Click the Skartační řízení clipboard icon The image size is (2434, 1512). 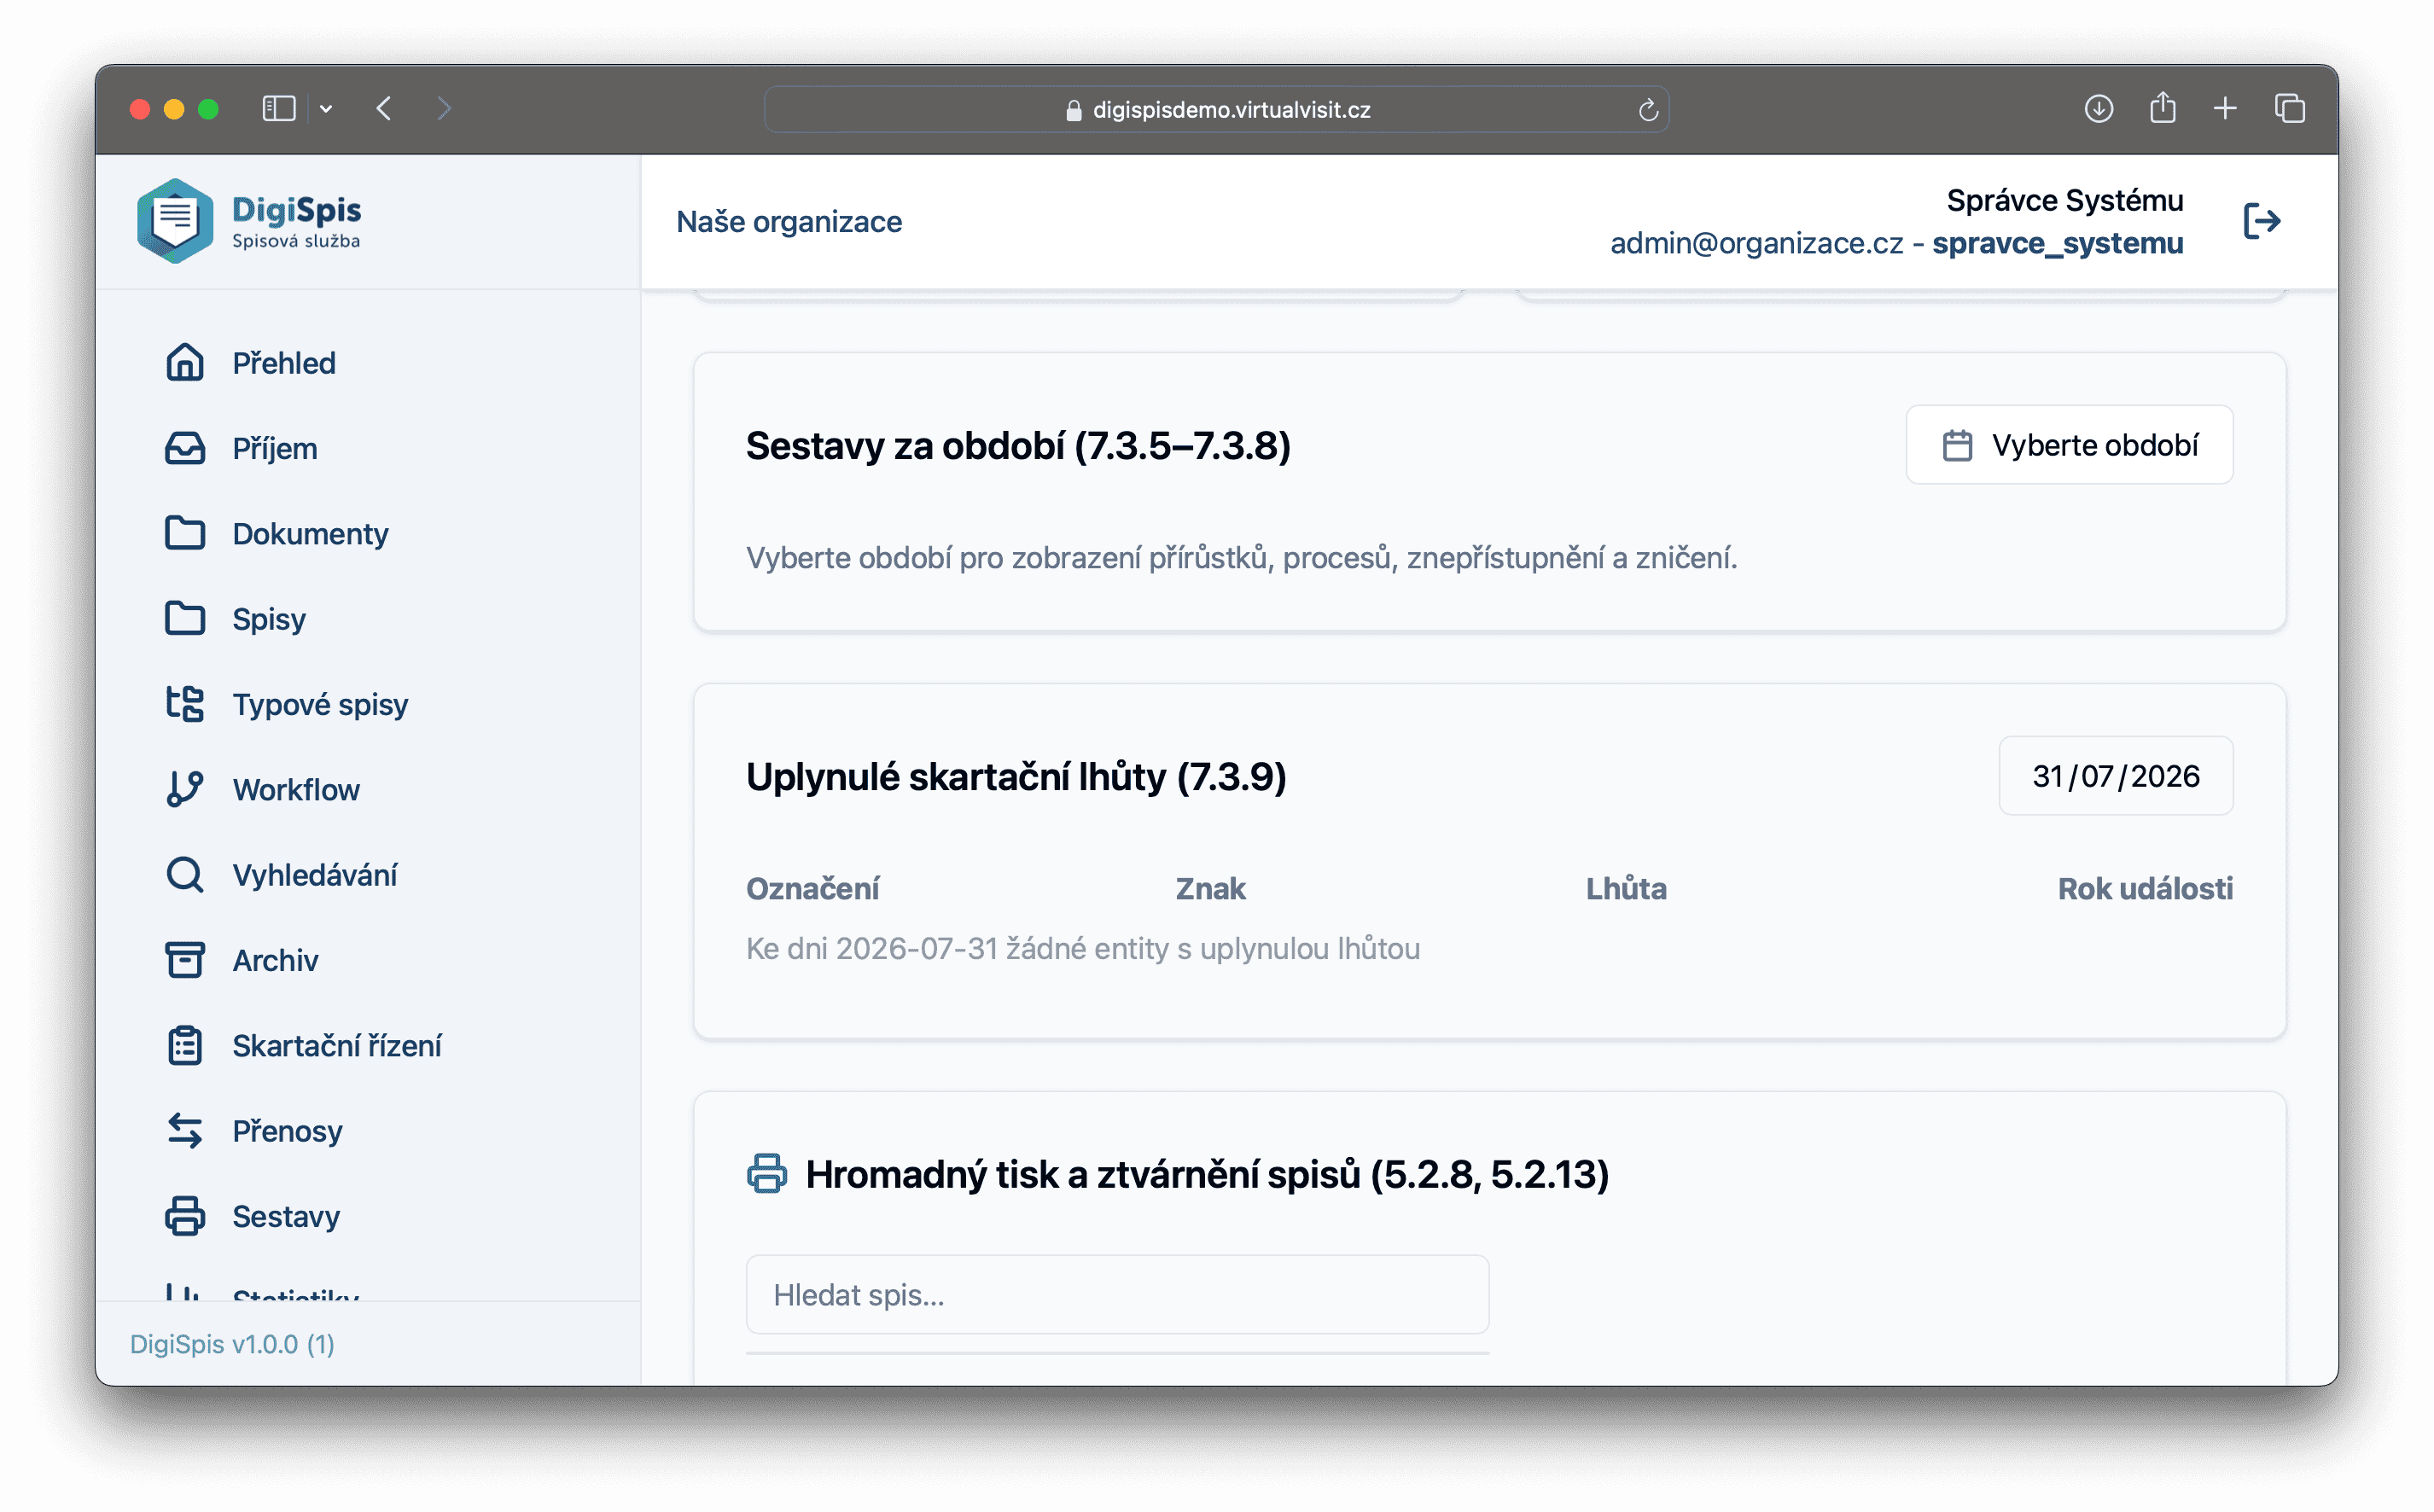click(x=185, y=1045)
